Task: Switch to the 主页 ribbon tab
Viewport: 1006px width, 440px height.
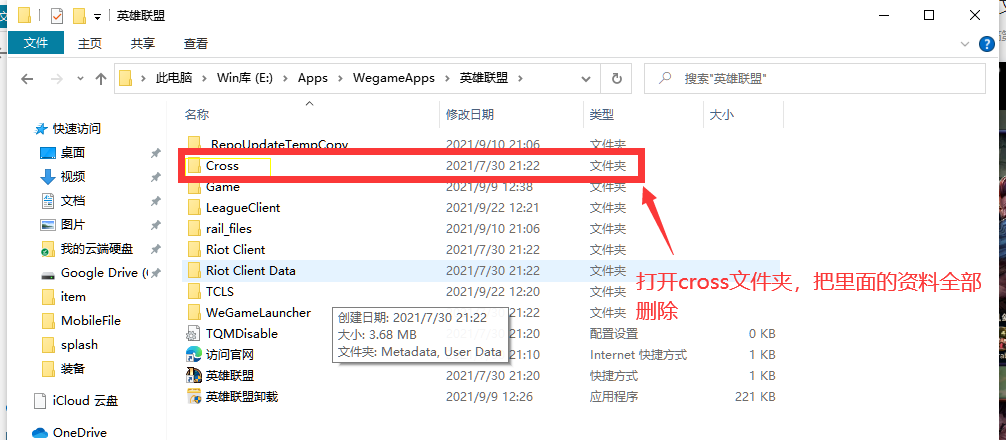Action: pos(90,44)
